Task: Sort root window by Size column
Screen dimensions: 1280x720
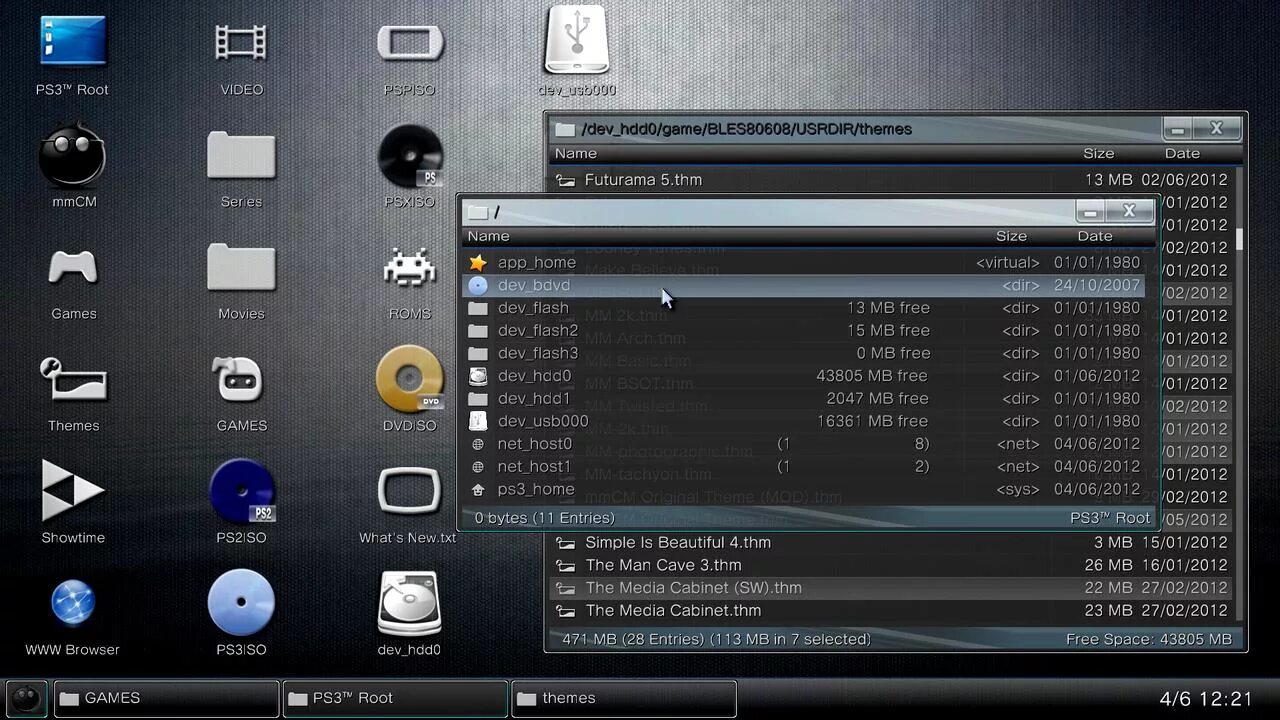Action: pyautogui.click(x=1011, y=236)
